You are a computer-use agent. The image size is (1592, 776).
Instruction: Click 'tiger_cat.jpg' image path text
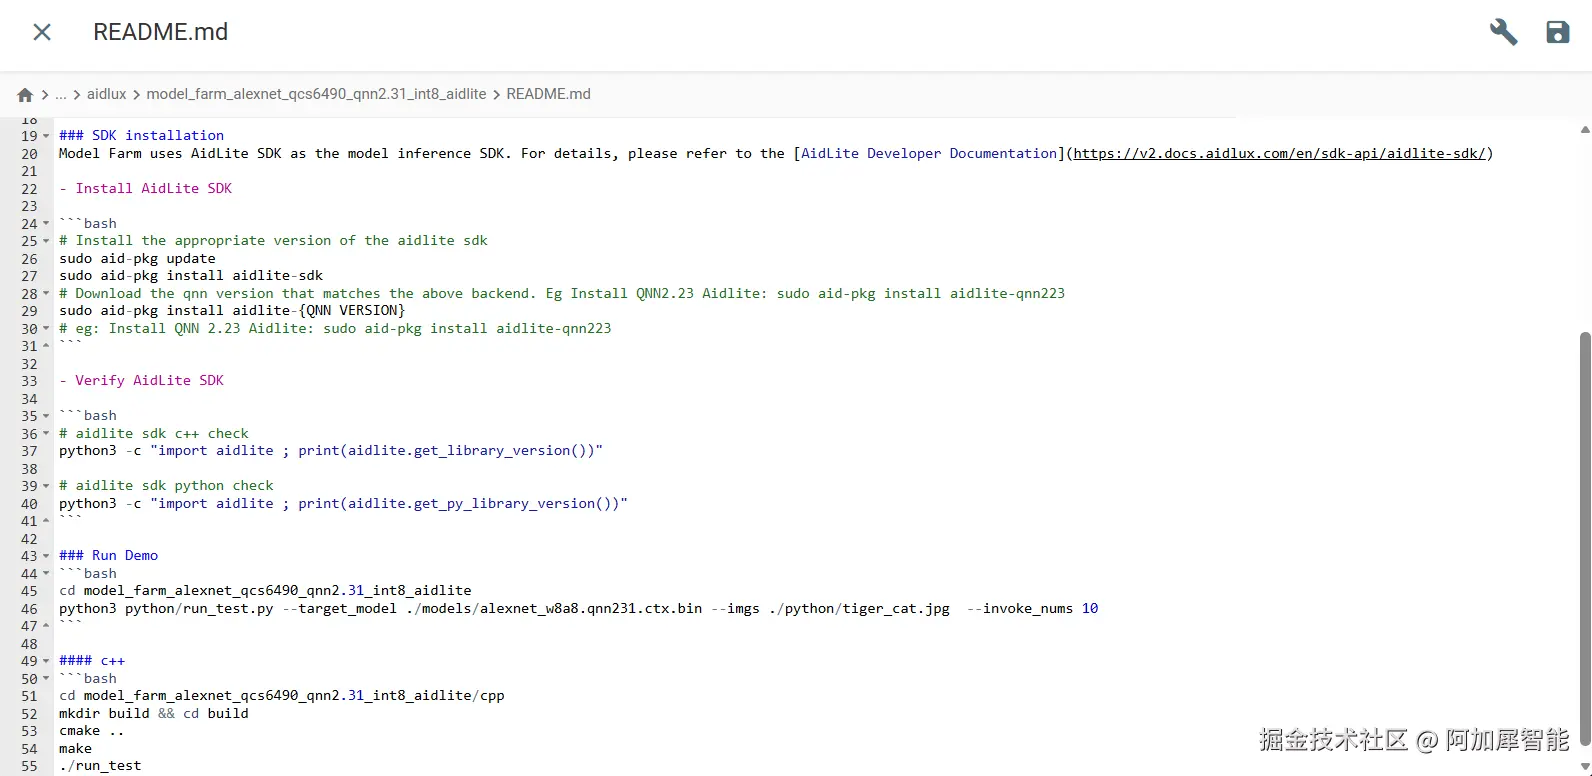click(896, 608)
